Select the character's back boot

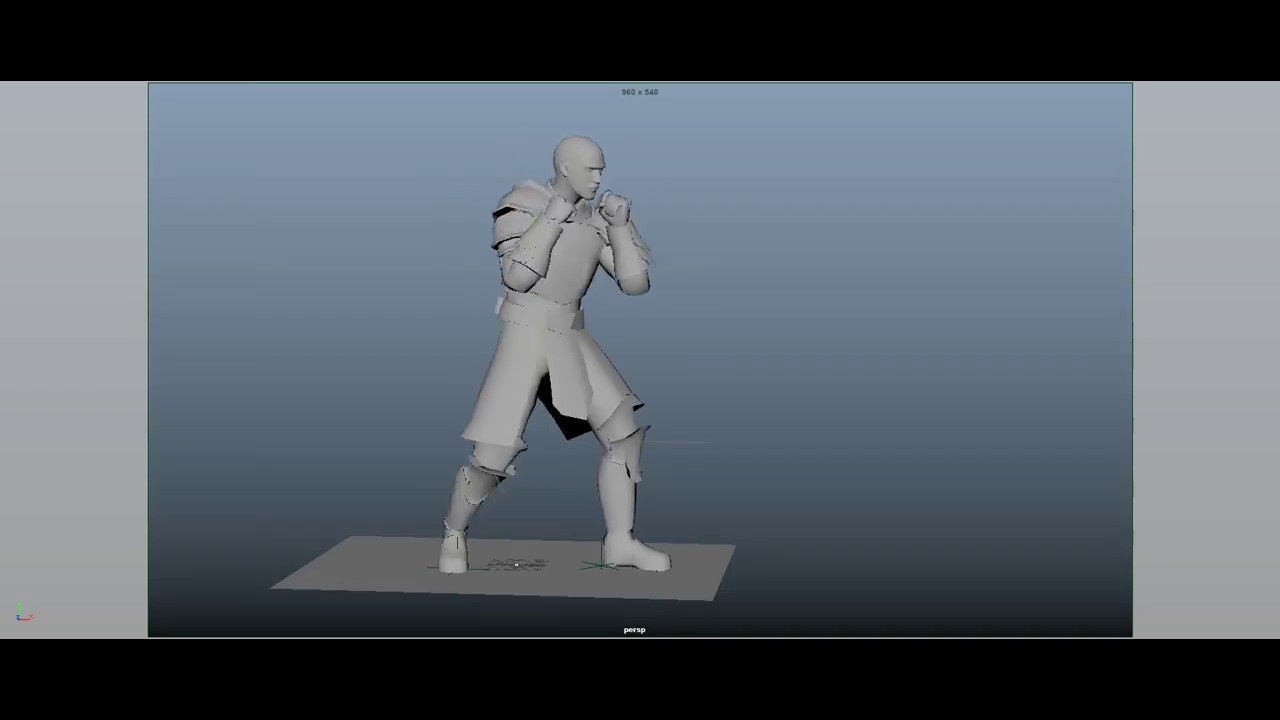452,555
